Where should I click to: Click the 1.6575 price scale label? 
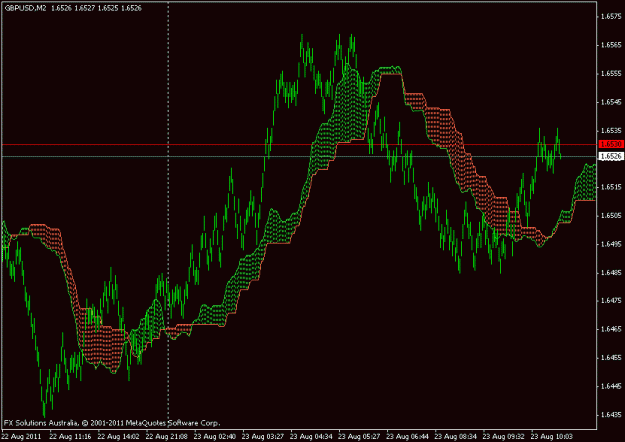tap(611, 16)
